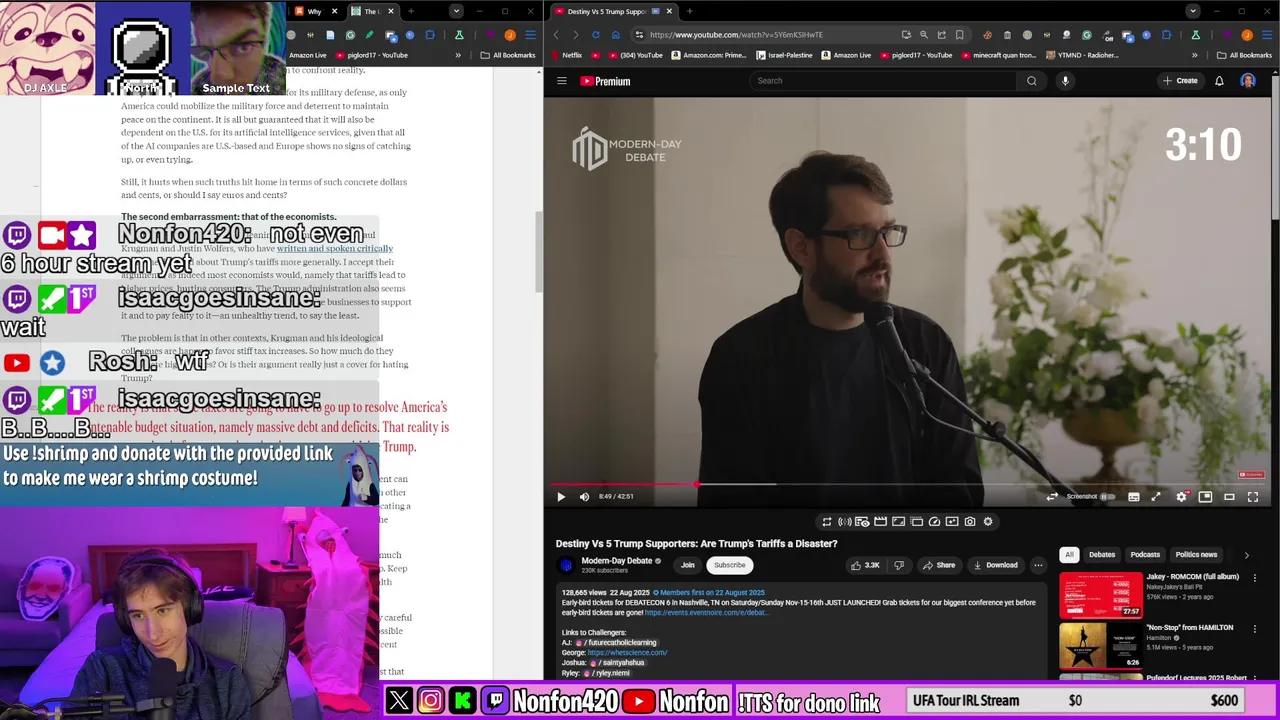Switch to the 'Why' tab in left browser
1280x720 pixels.
coord(314,11)
